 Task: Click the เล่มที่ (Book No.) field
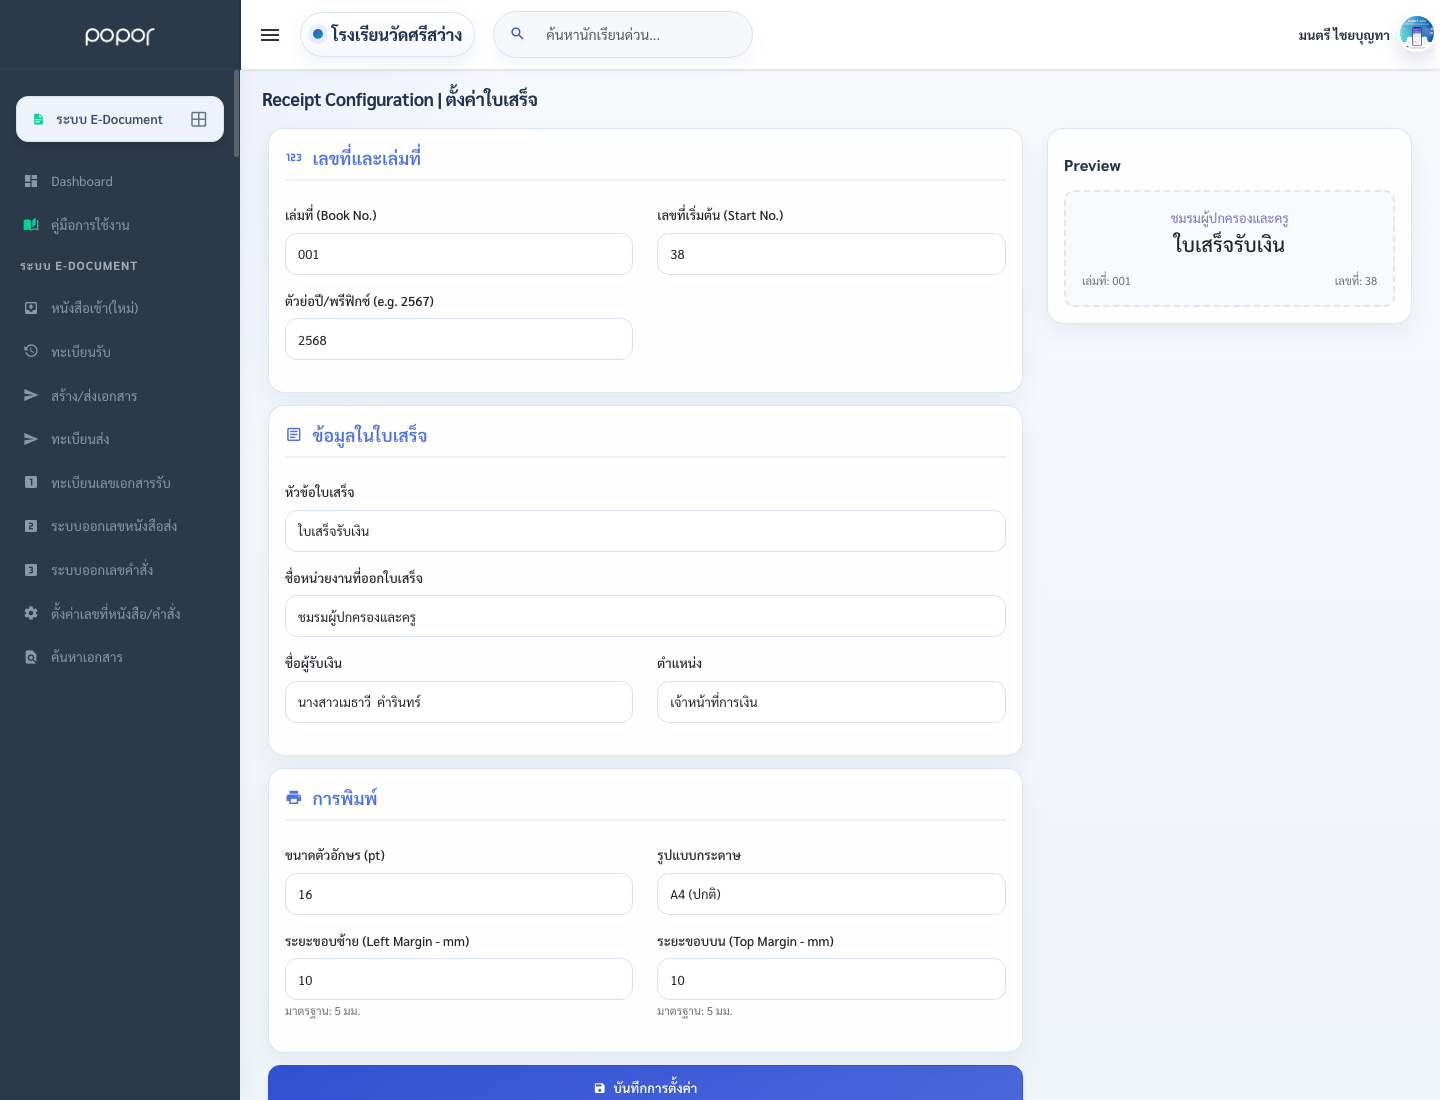click(x=459, y=254)
